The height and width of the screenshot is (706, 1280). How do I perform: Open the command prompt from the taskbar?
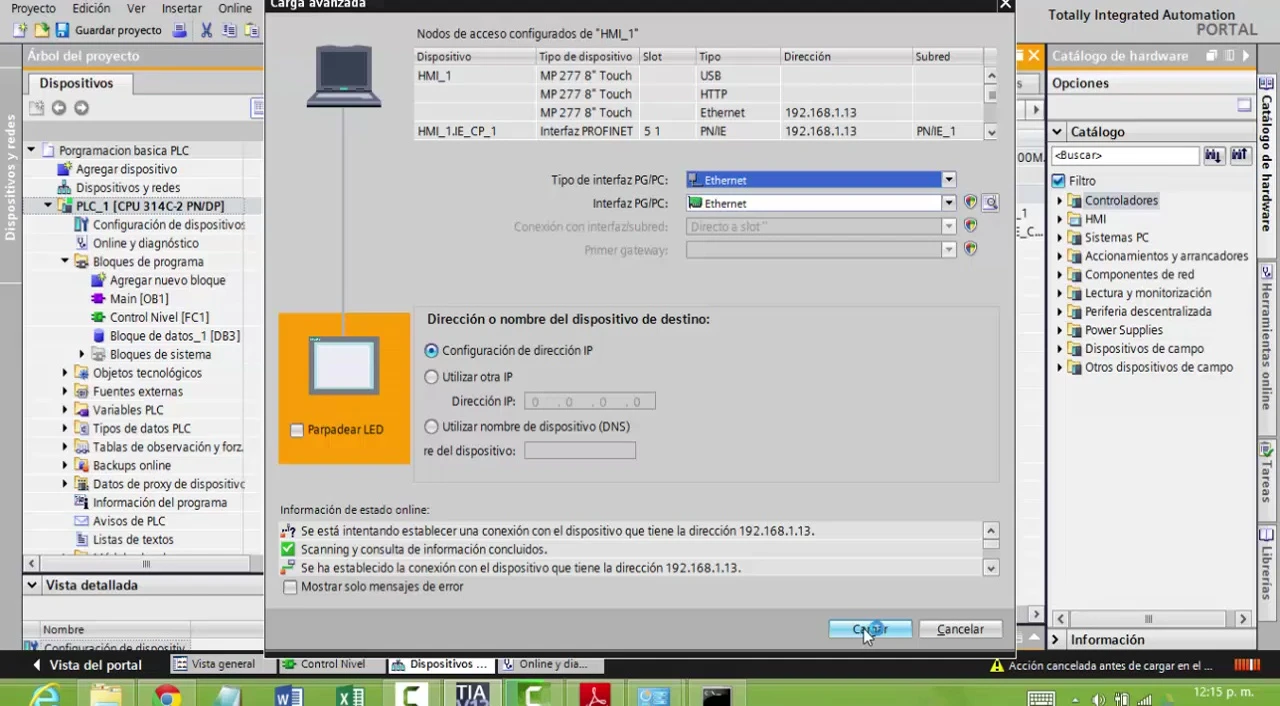point(716,695)
